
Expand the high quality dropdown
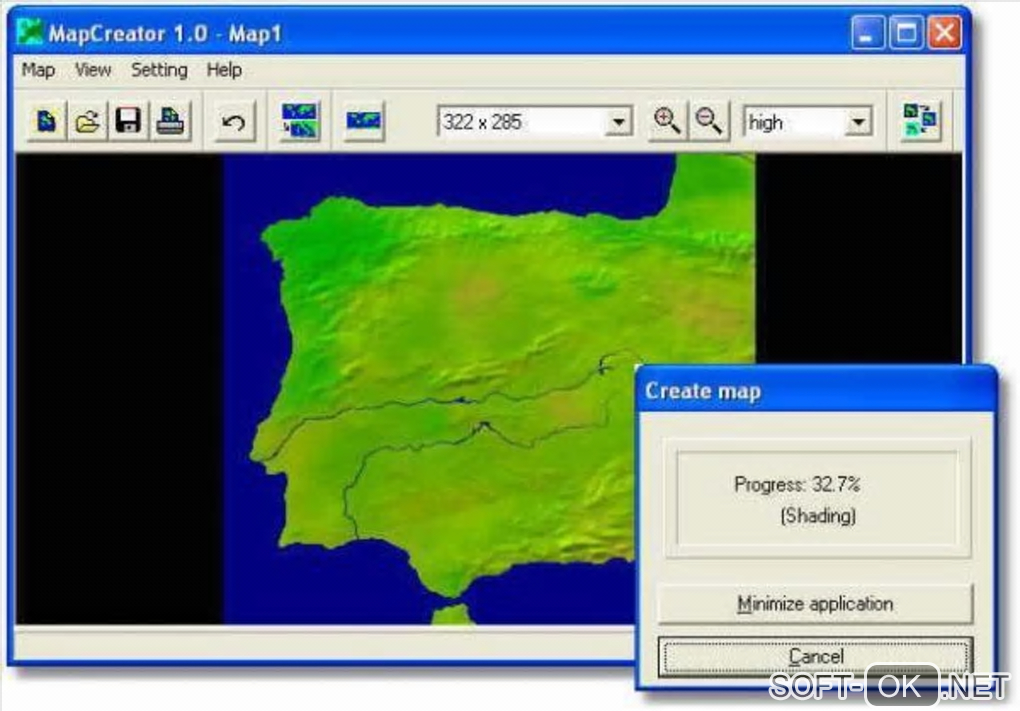point(859,122)
